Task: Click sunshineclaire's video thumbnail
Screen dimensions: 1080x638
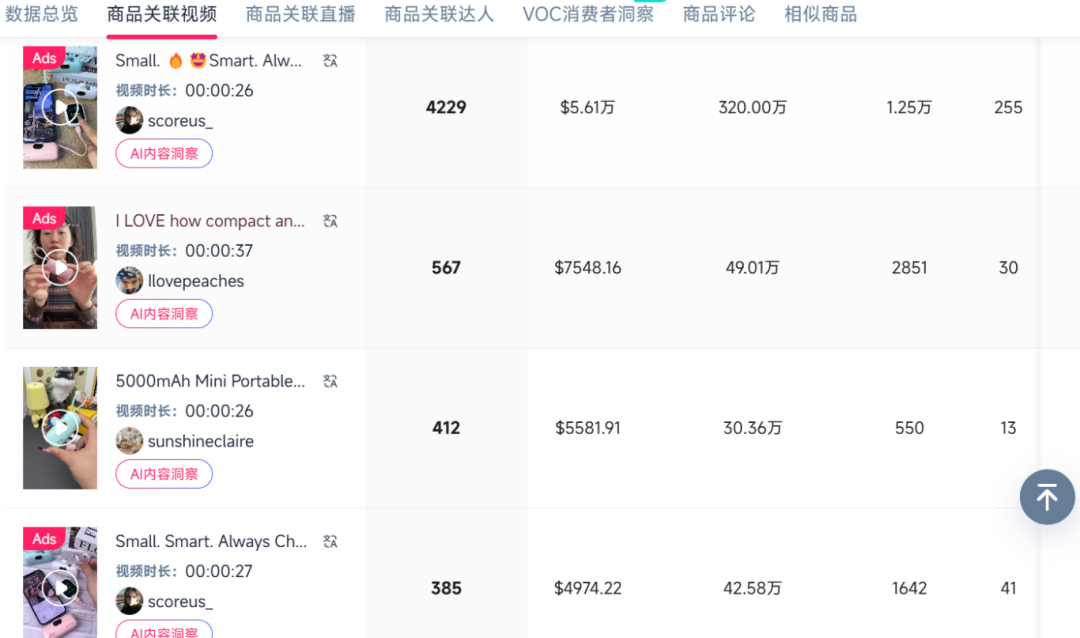Action: pos(59,428)
